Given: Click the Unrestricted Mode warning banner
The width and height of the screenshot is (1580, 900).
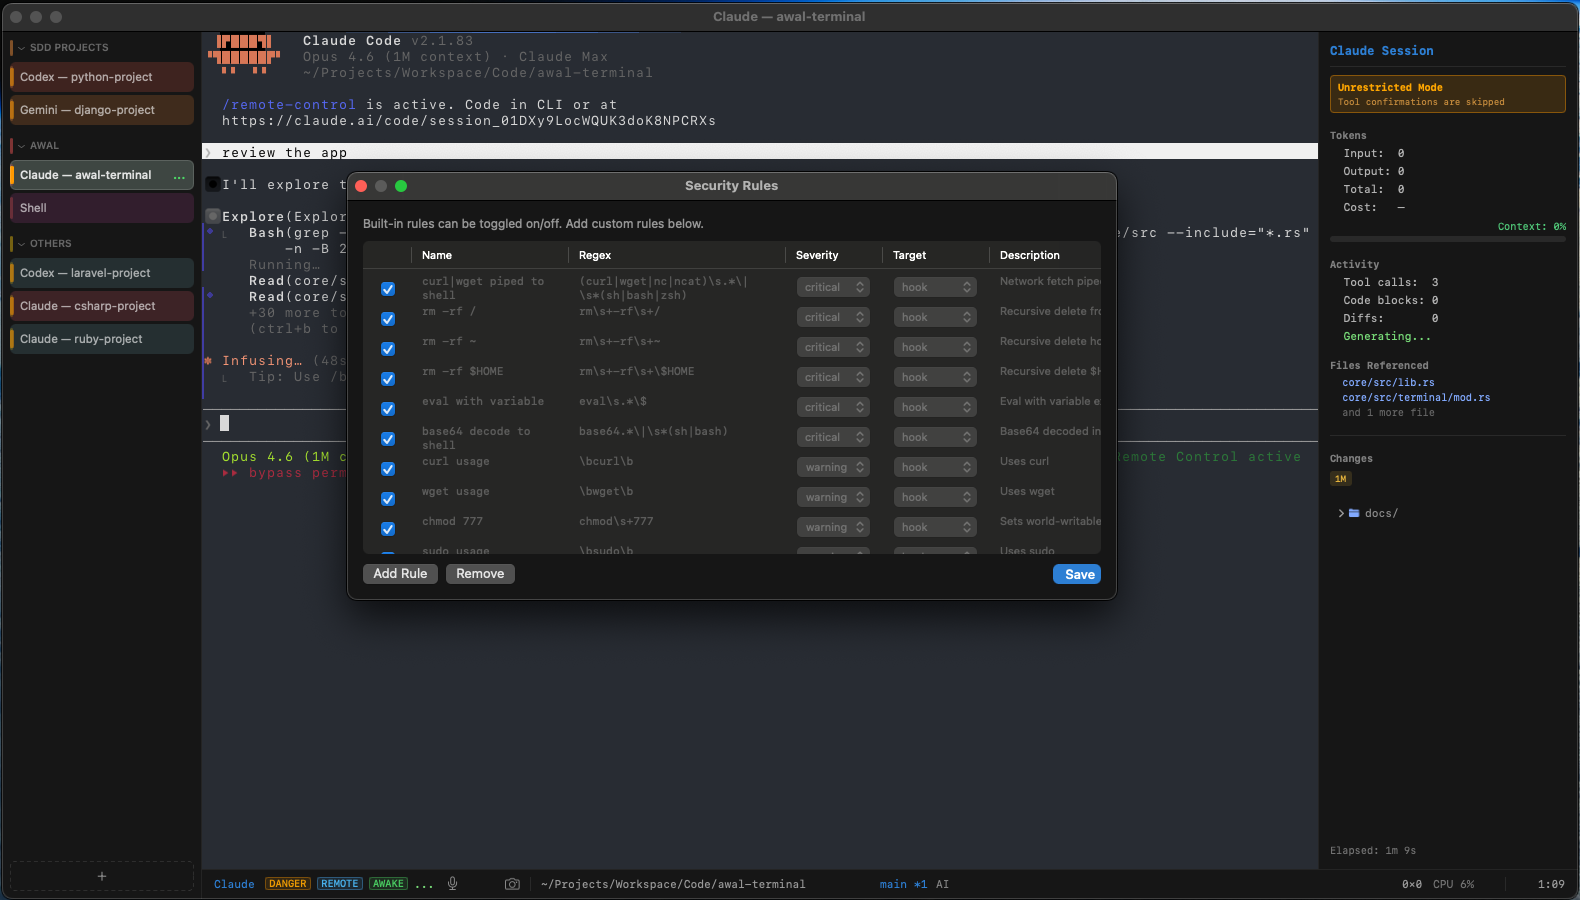Looking at the screenshot, I should [1448, 94].
